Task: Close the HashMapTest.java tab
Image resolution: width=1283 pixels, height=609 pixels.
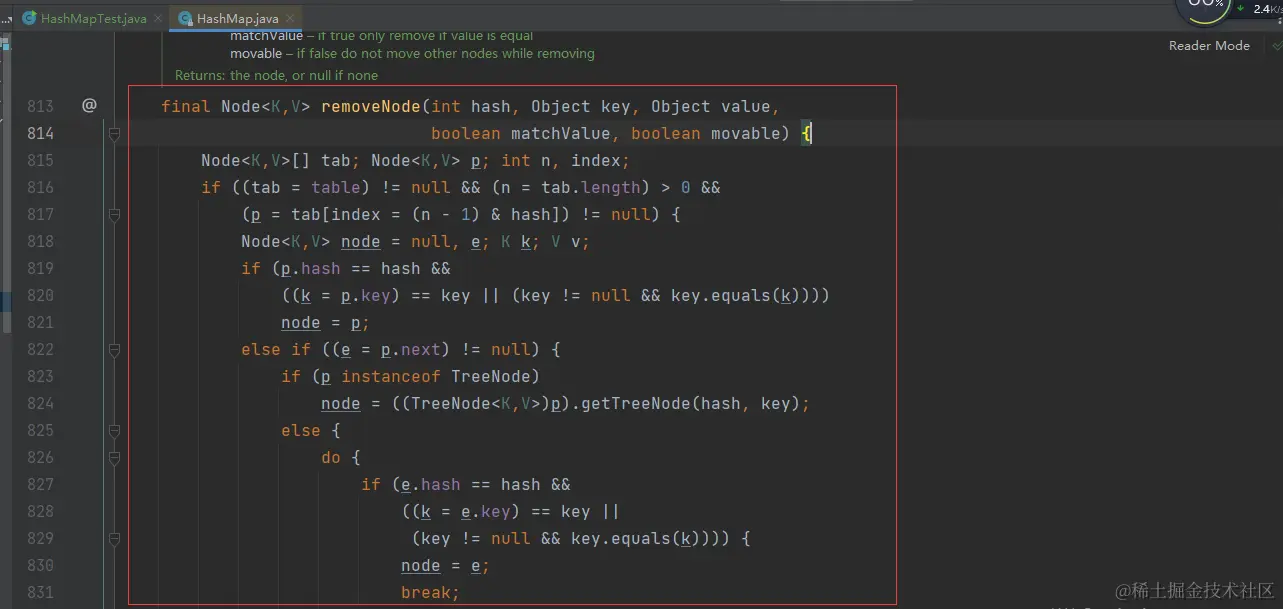Action: click(158, 19)
